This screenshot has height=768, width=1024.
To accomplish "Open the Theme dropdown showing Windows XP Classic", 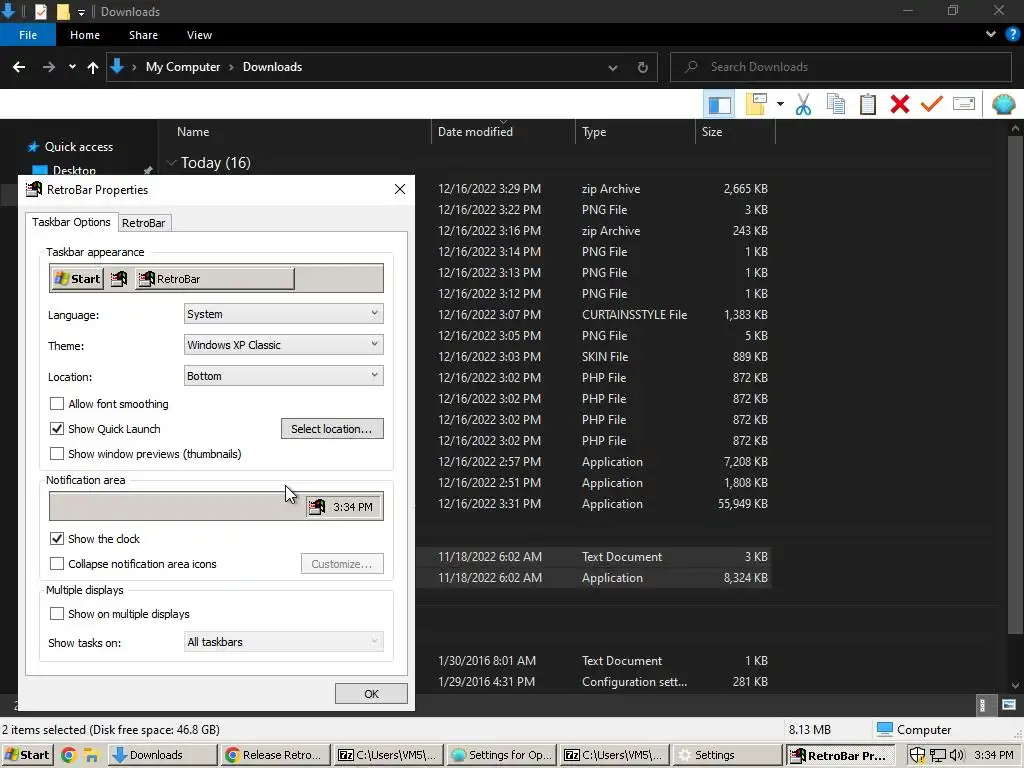I will coord(283,345).
